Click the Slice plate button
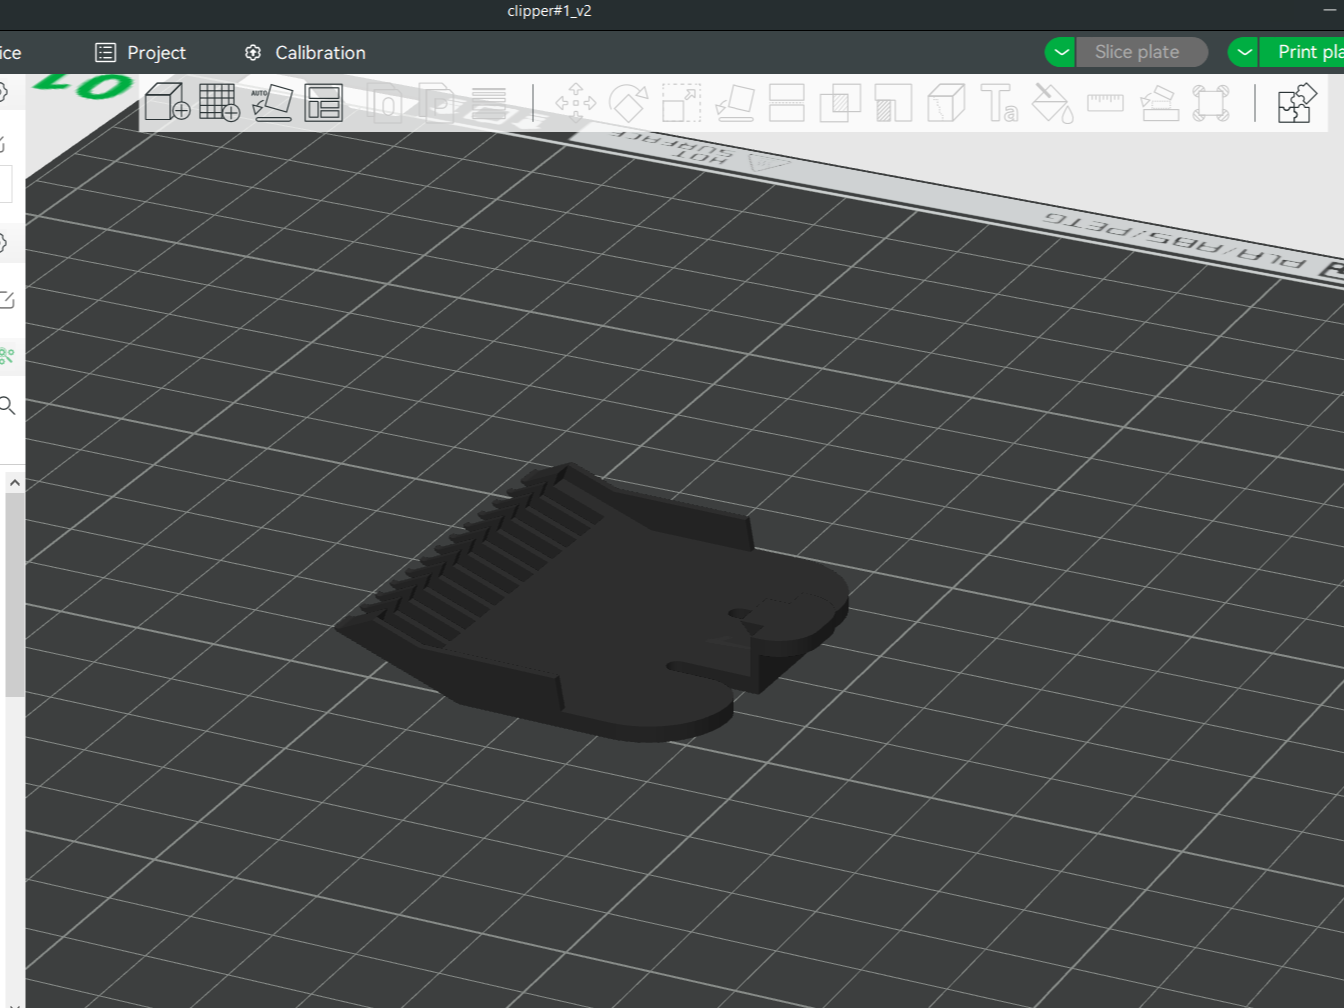 [x=1141, y=52]
